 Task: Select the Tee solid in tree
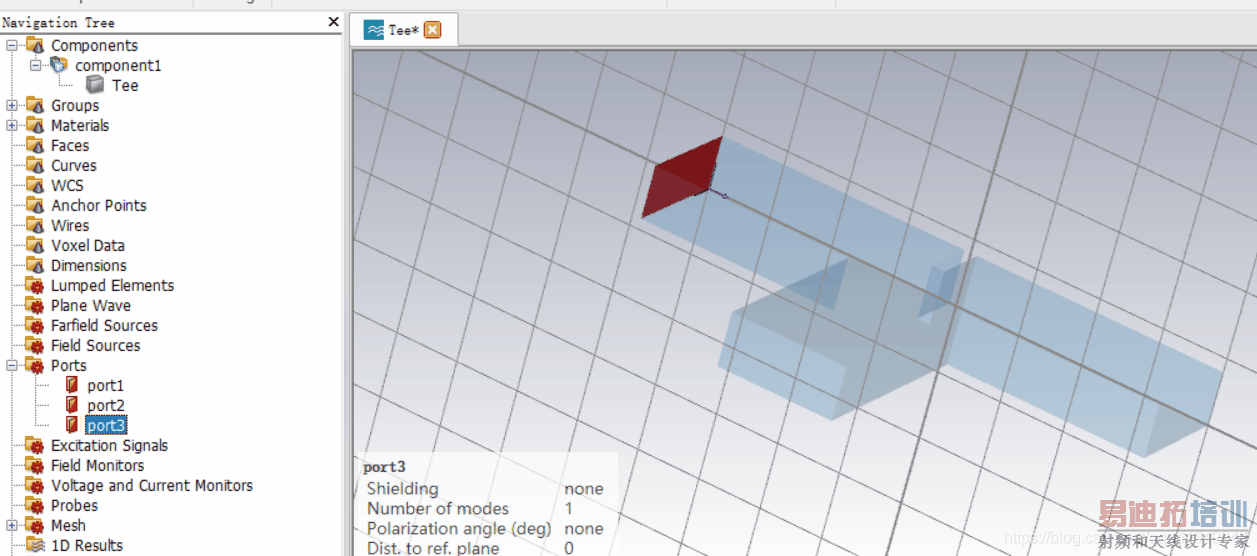pos(125,85)
